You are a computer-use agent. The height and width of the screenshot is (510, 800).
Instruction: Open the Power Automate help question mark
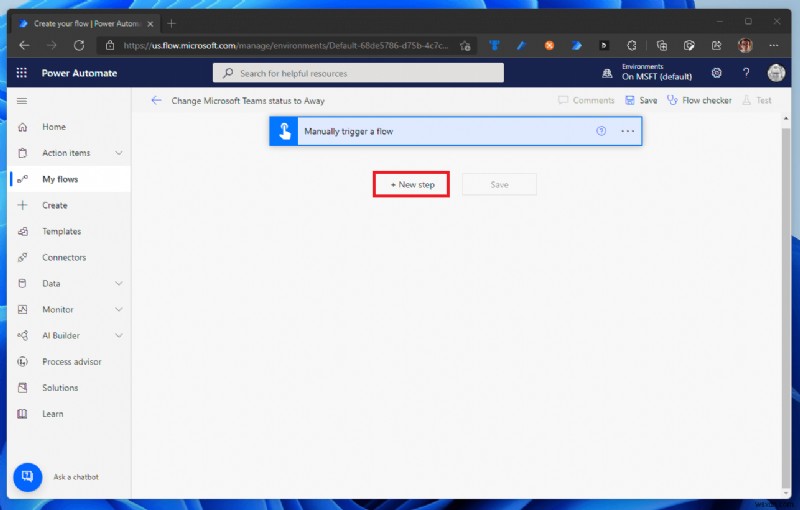pyautogui.click(x=746, y=73)
